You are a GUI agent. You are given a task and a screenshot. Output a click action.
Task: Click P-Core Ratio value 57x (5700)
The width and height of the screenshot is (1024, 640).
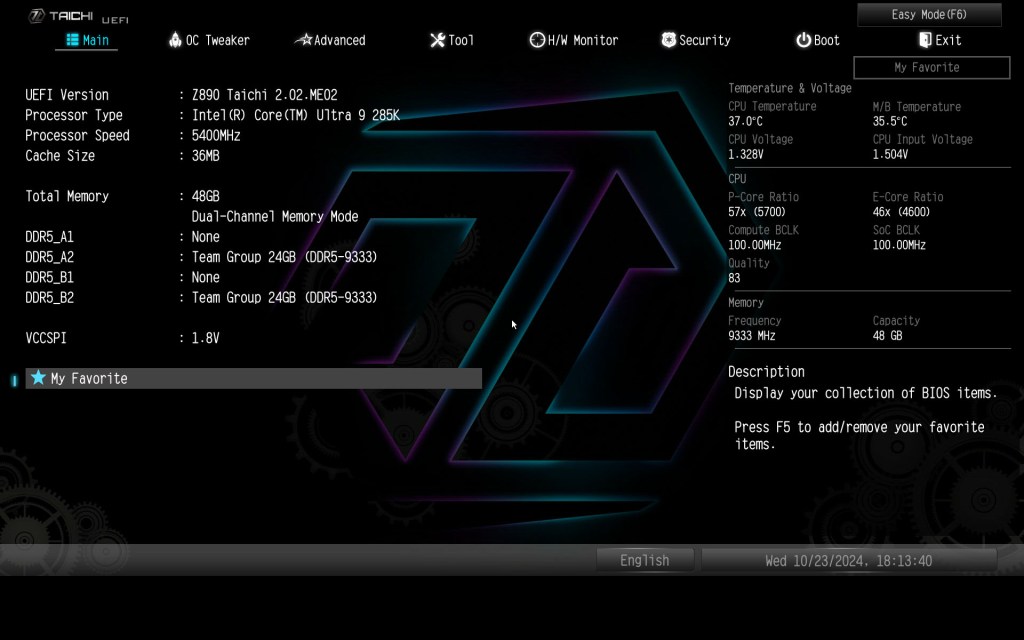click(x=757, y=212)
